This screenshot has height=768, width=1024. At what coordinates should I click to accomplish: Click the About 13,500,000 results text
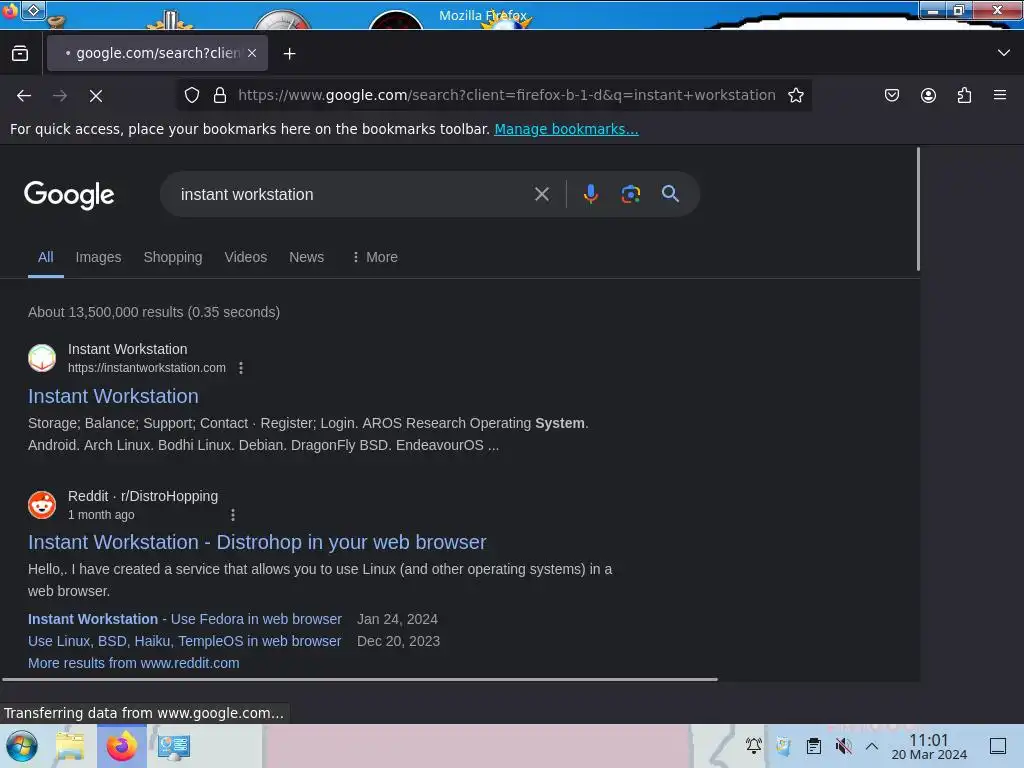point(154,312)
